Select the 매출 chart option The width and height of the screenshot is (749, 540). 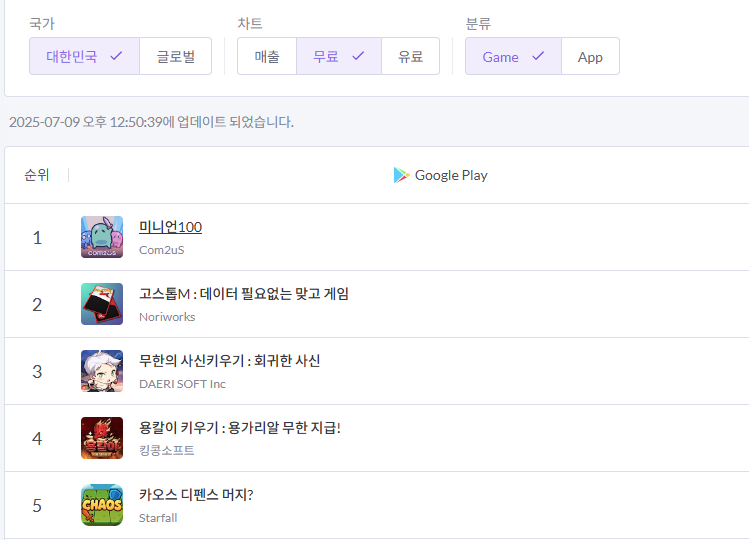(x=267, y=56)
